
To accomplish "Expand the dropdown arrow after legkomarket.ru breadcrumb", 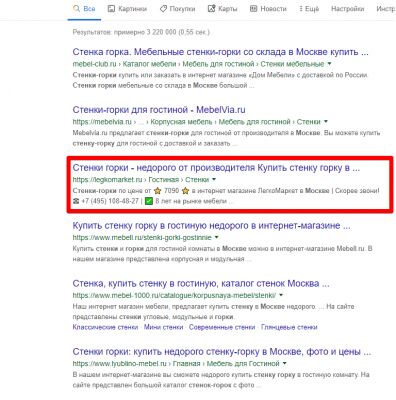I will [214, 180].
